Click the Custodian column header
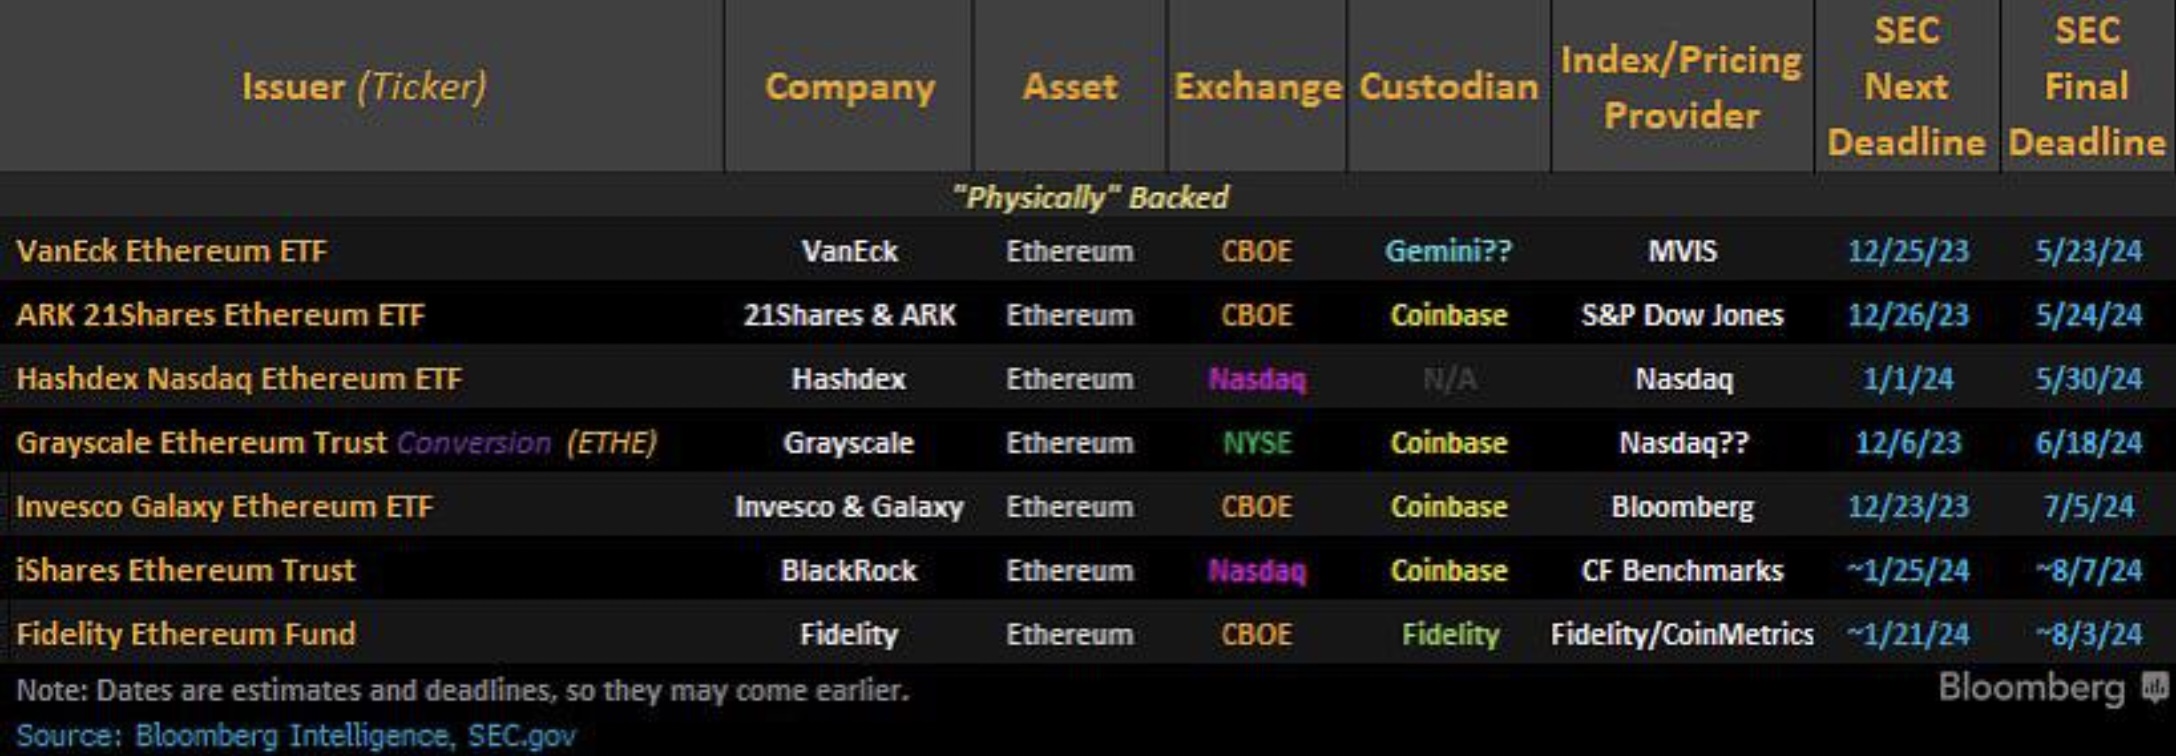The width and height of the screenshot is (2176, 756). (1448, 87)
